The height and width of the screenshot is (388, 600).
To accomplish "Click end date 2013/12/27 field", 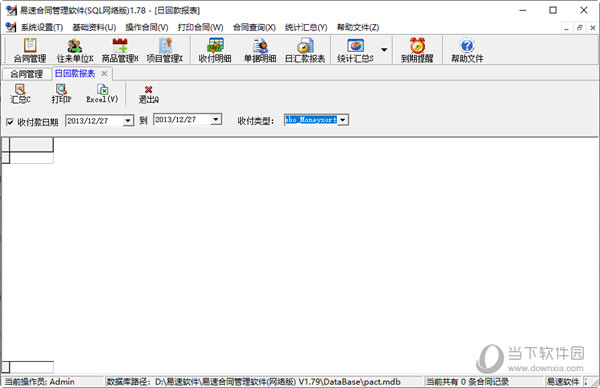I will click(x=183, y=120).
